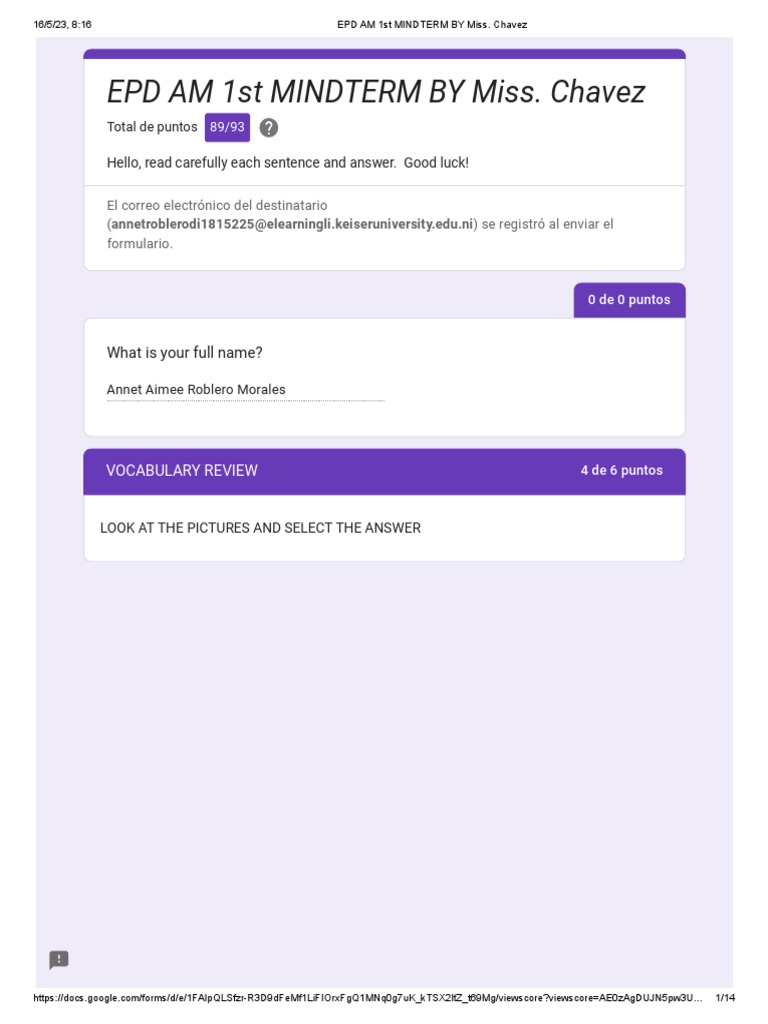
Task: Click 'se registró al enviar el formulario' text
Action: tap(546, 224)
